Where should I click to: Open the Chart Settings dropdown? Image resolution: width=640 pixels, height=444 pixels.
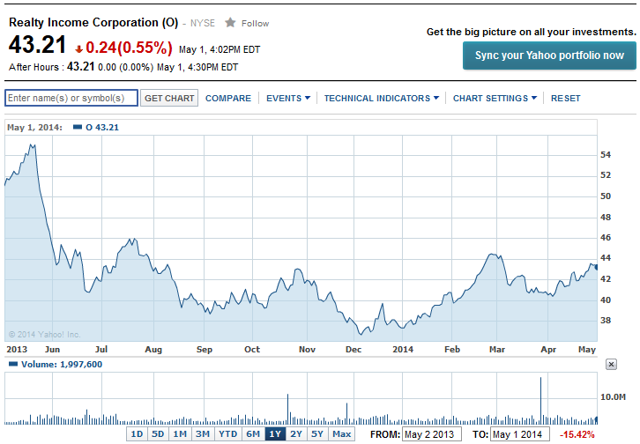[495, 98]
